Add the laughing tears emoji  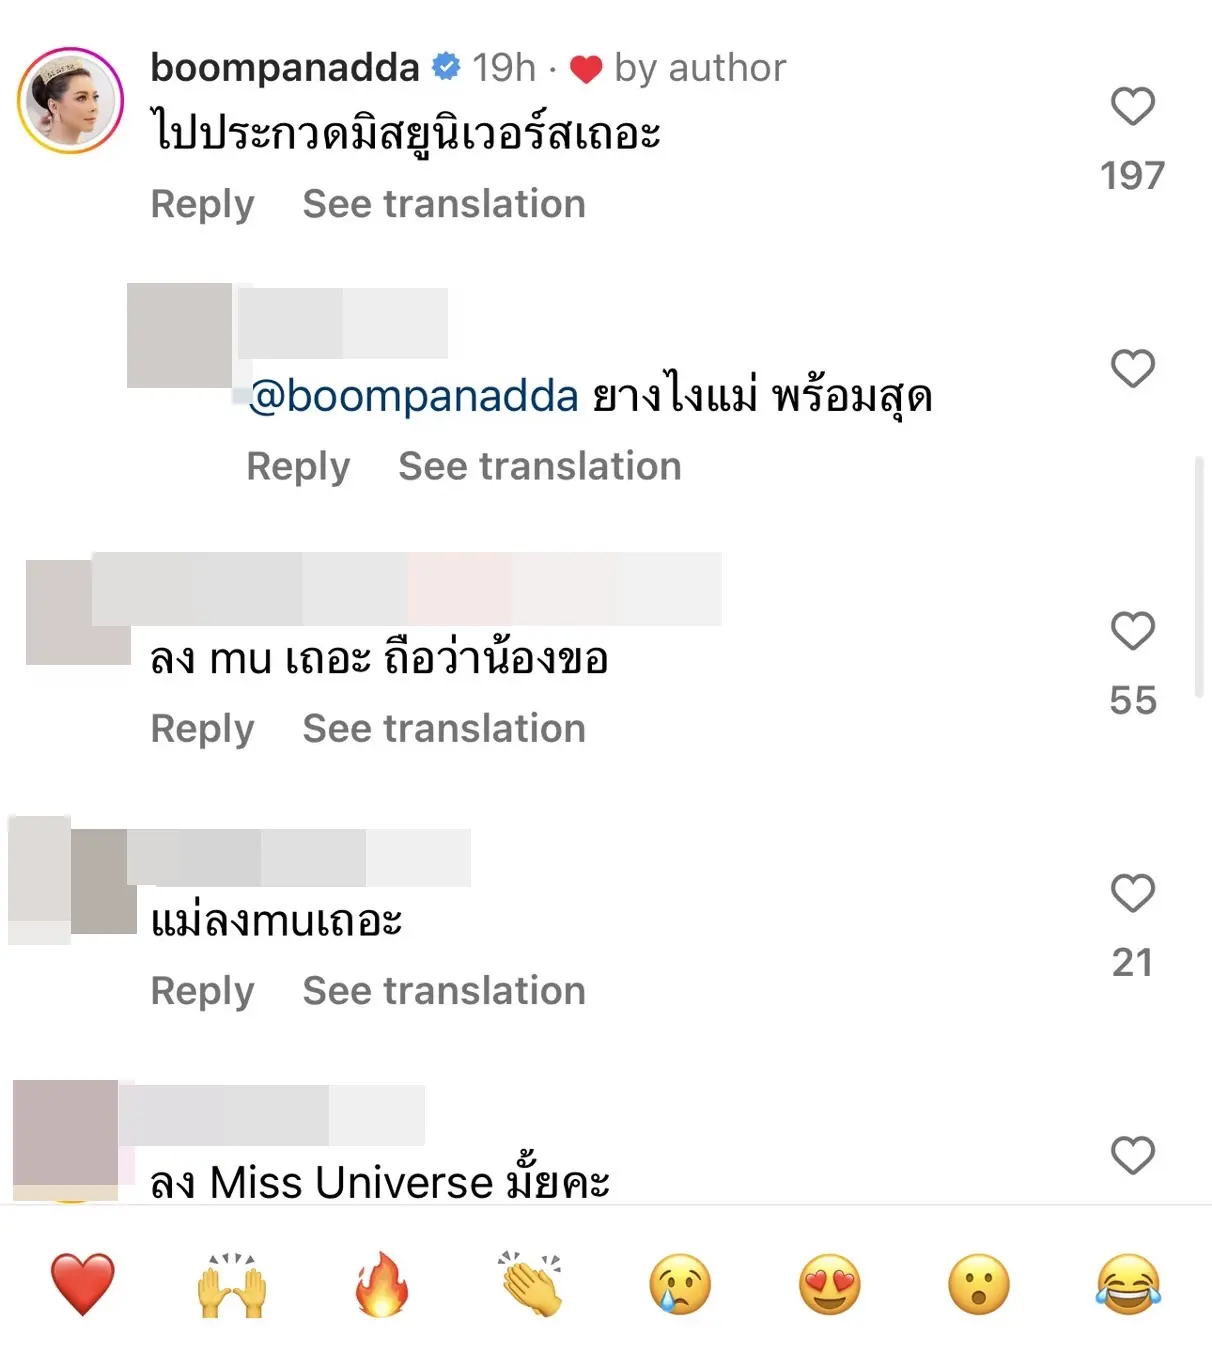[x=1129, y=1284]
